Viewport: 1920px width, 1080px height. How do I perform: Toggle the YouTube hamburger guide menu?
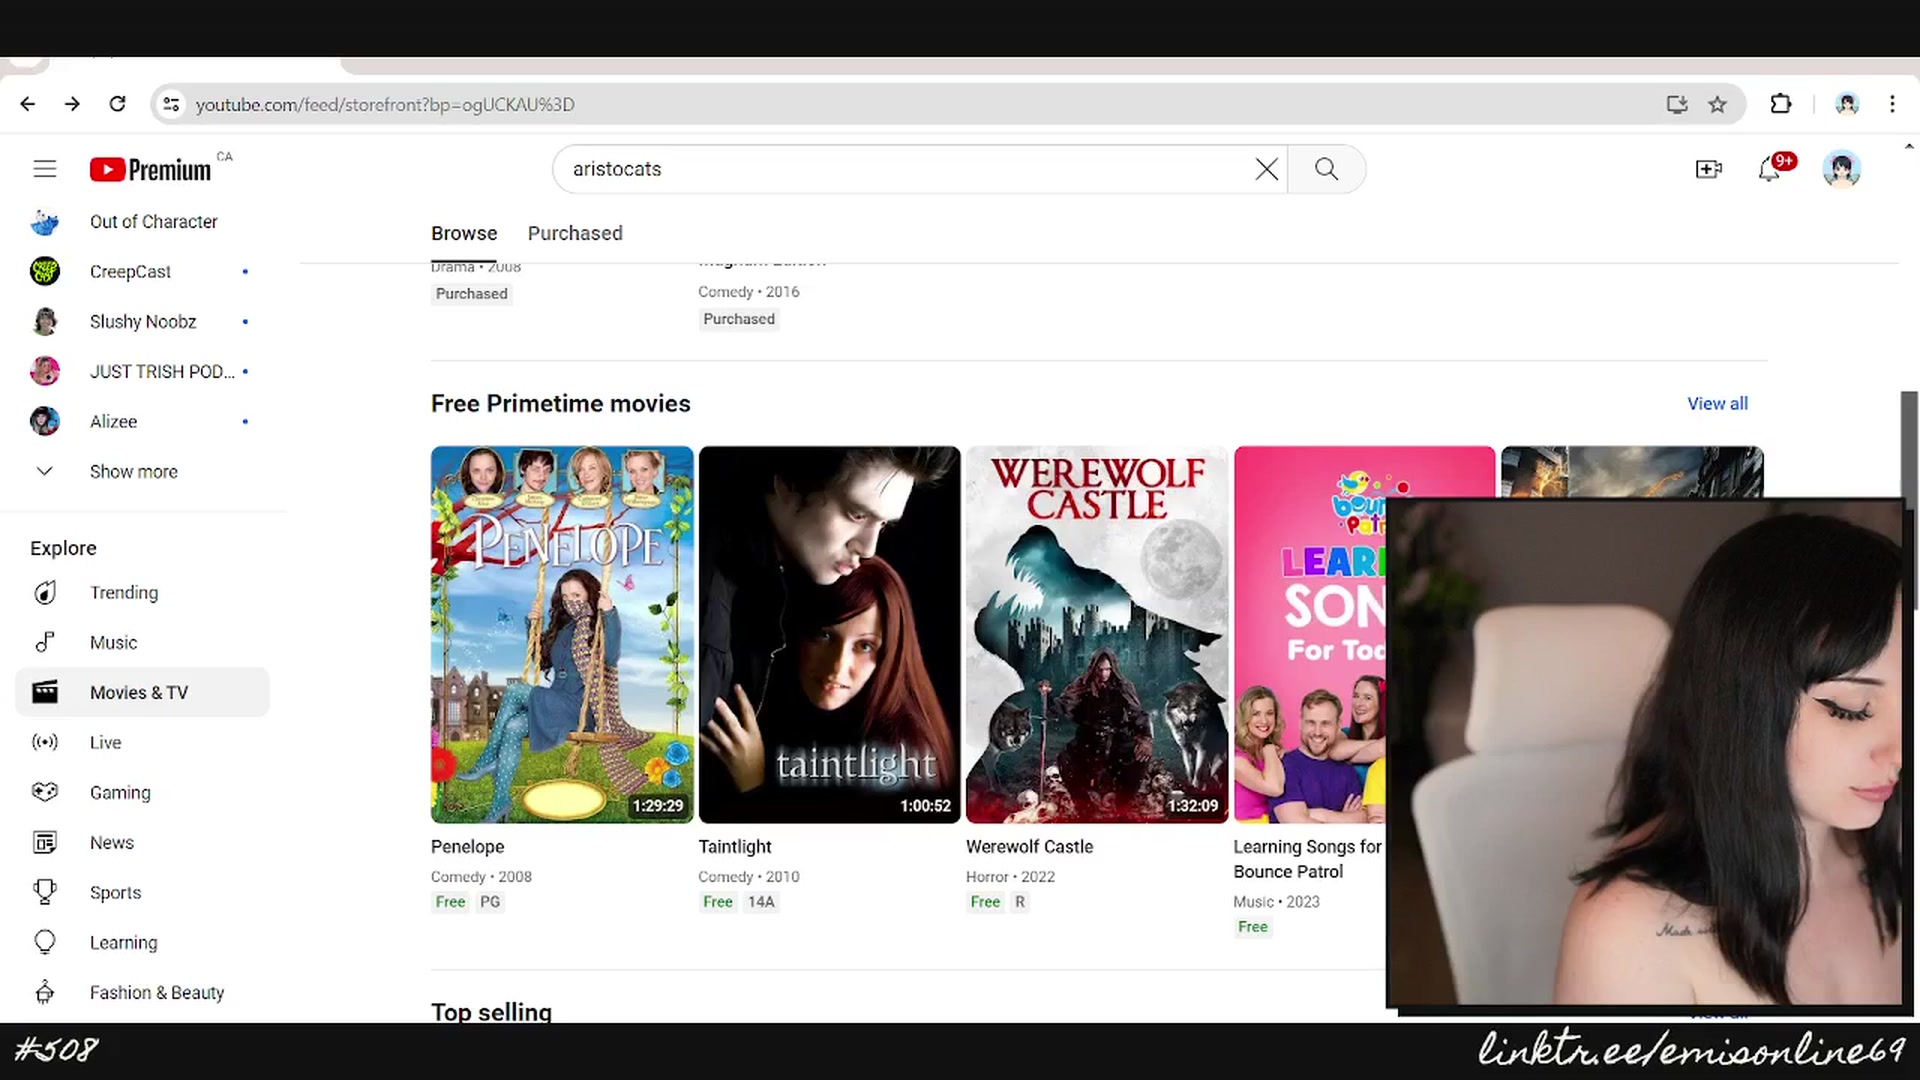tap(45, 169)
